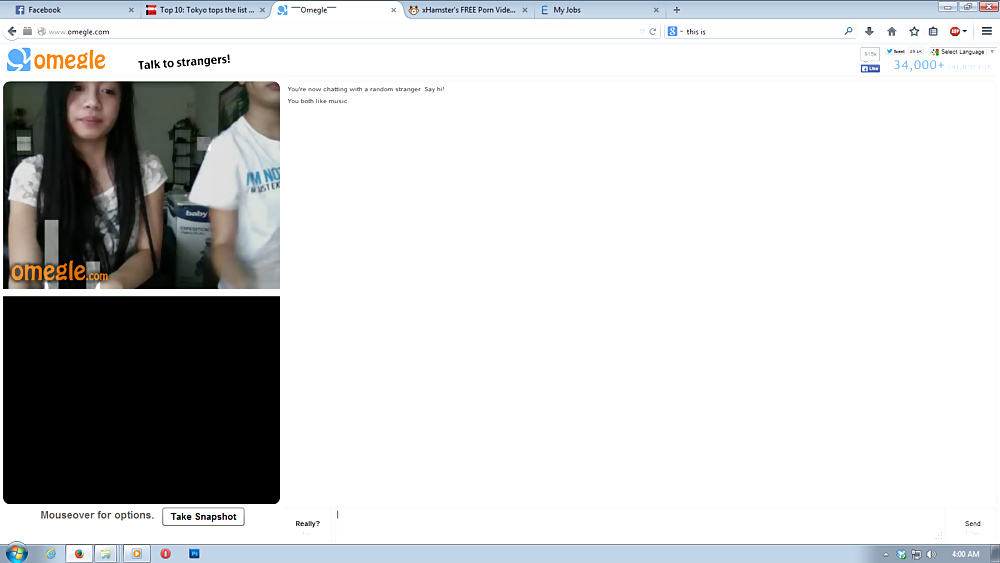Switch to Firefox in the taskbar
Image resolution: width=1000 pixels, height=563 pixels.
pos(79,553)
